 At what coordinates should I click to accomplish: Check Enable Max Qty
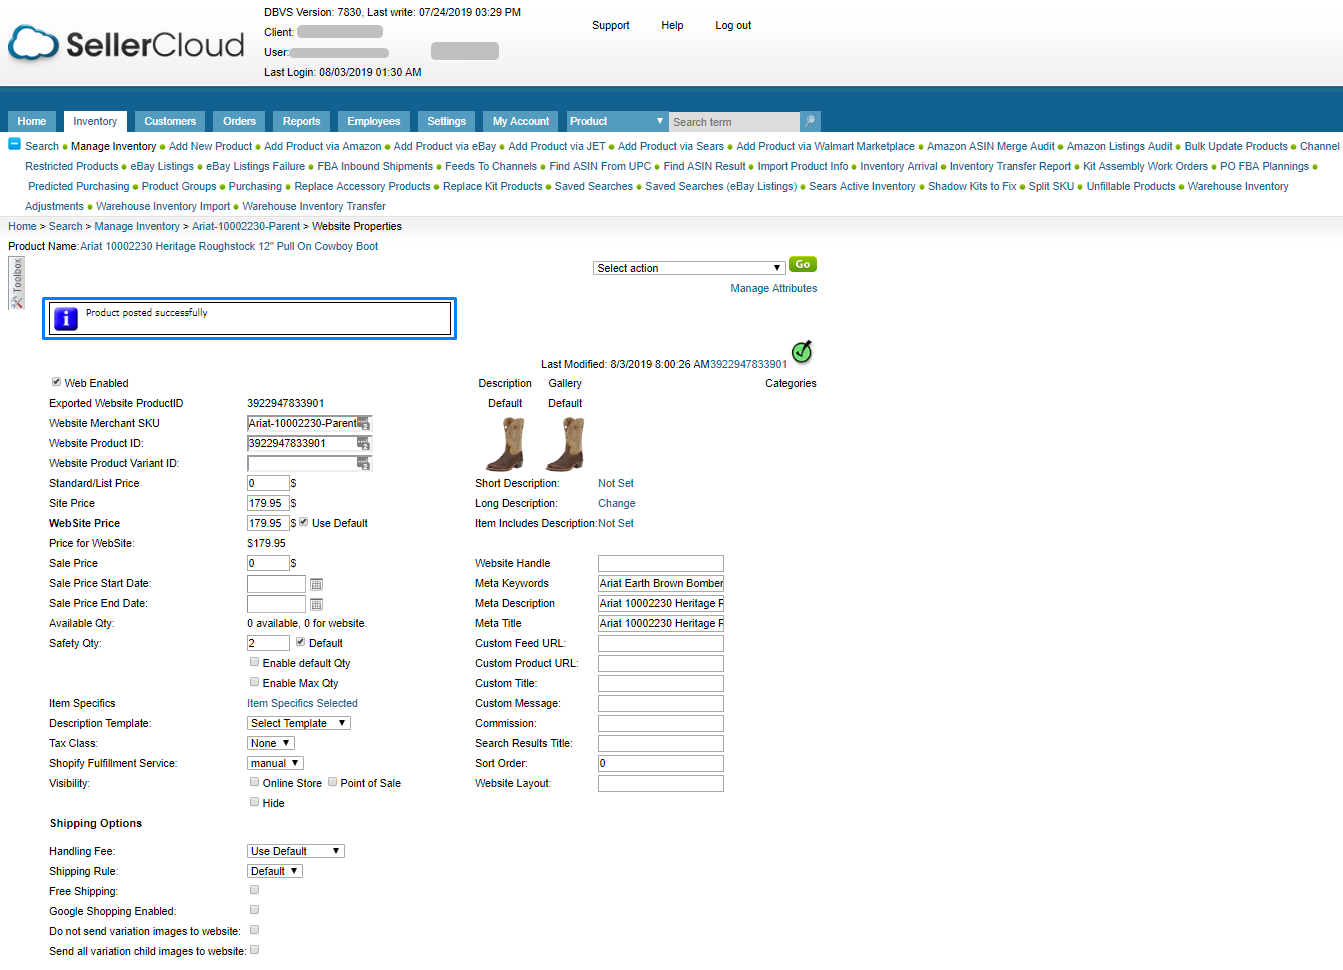(254, 682)
